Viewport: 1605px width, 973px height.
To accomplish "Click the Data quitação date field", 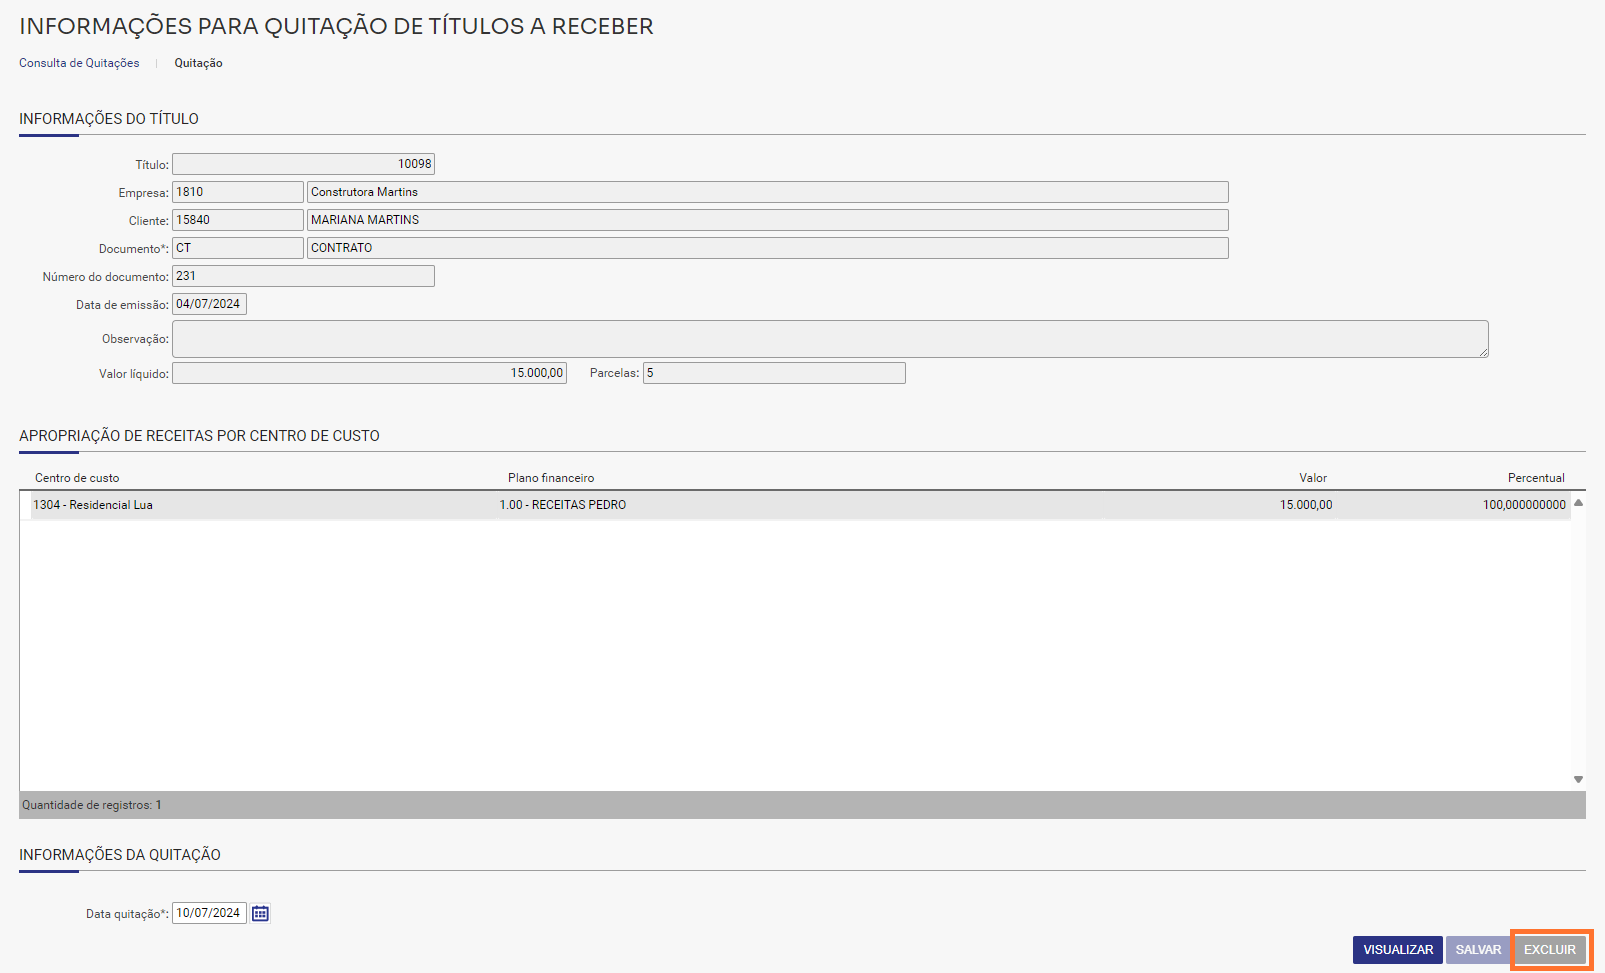I will [209, 913].
